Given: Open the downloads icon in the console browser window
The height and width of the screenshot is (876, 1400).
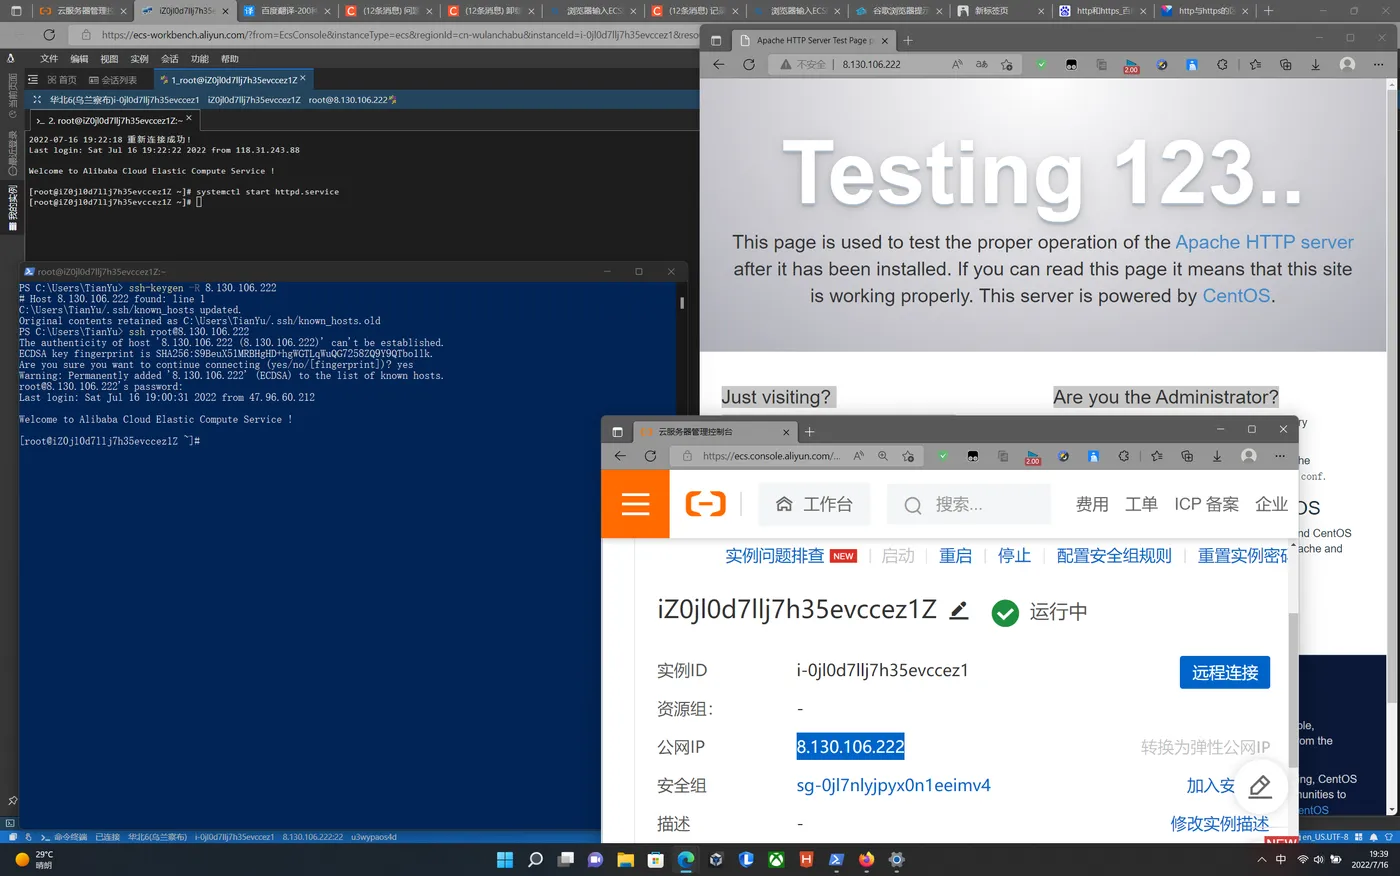Looking at the screenshot, I should (x=1217, y=456).
